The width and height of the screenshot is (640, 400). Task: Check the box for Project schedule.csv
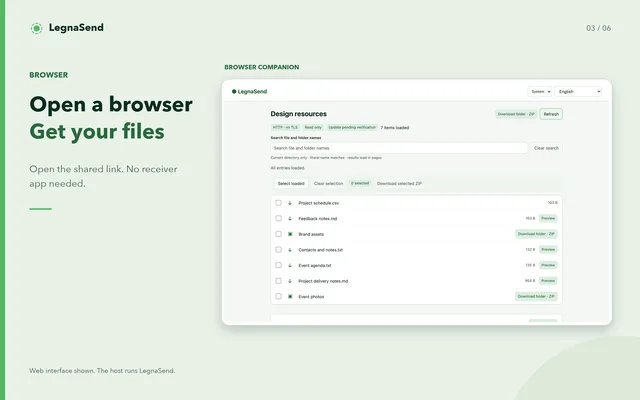click(x=278, y=203)
